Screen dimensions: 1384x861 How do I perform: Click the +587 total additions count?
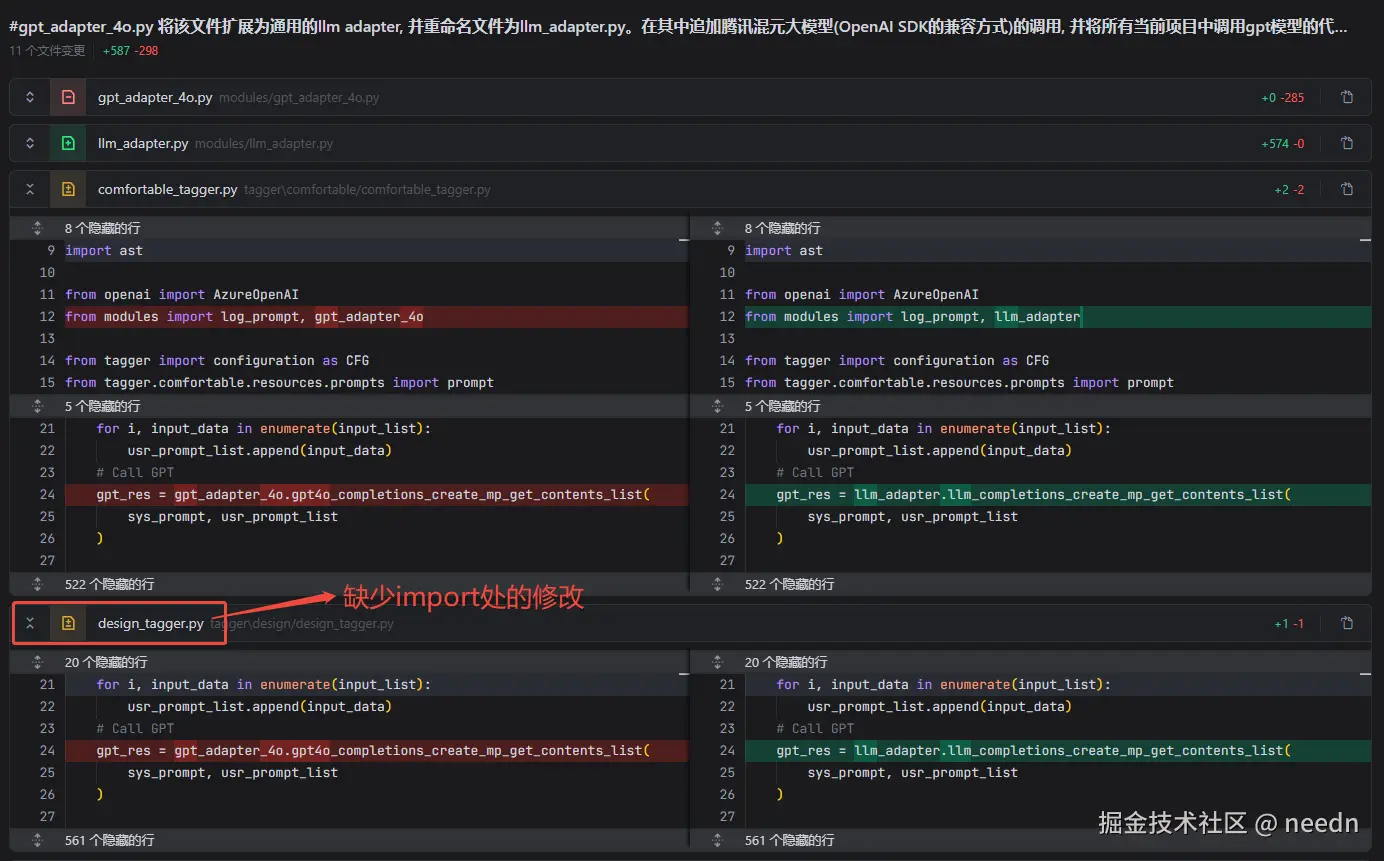(x=116, y=50)
